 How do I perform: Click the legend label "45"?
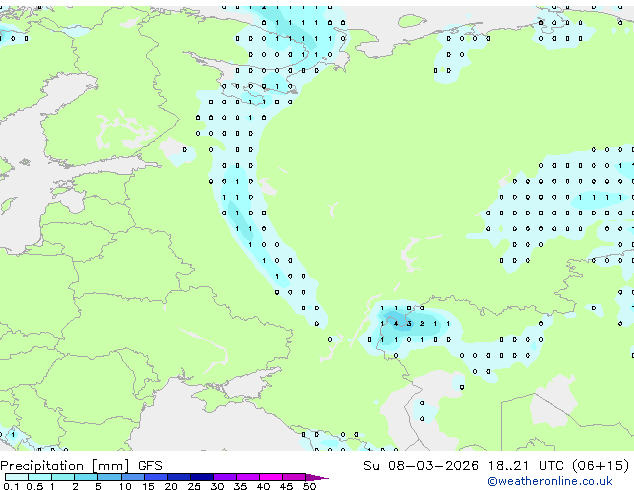(286, 486)
